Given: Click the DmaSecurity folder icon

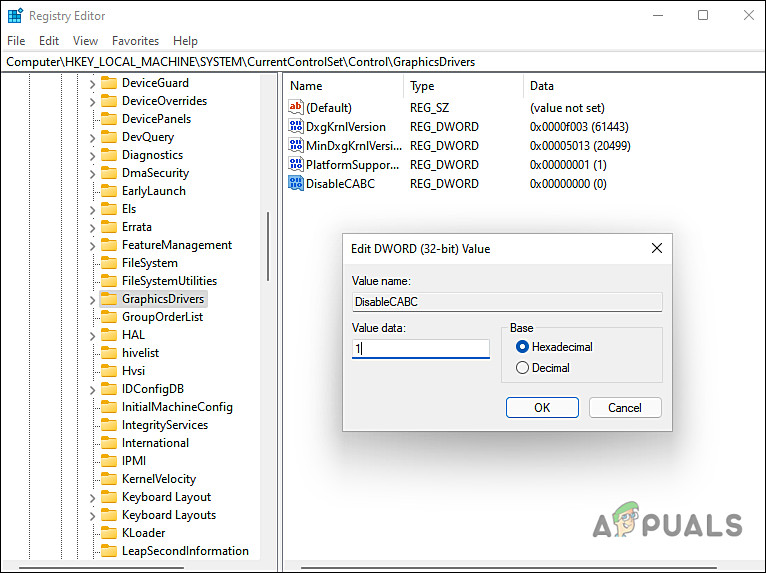Looking at the screenshot, I should (x=109, y=173).
